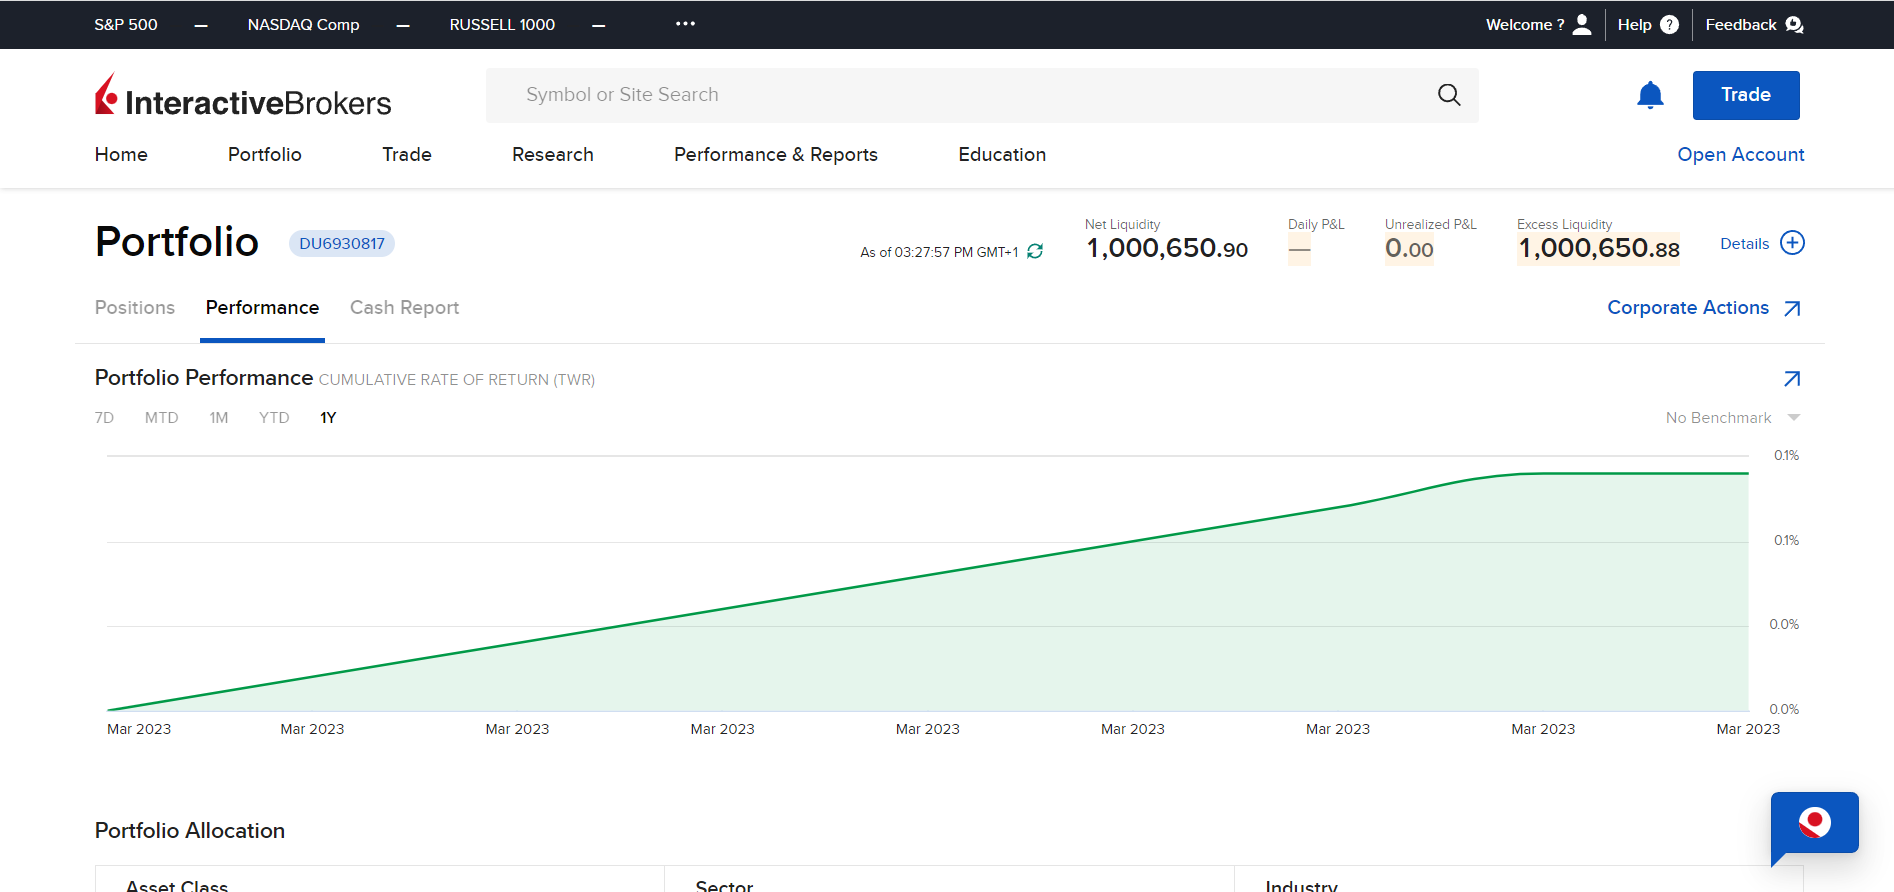Viewport: 1894px width, 892px height.
Task: Open Performance & Reports menu
Action: tap(776, 154)
